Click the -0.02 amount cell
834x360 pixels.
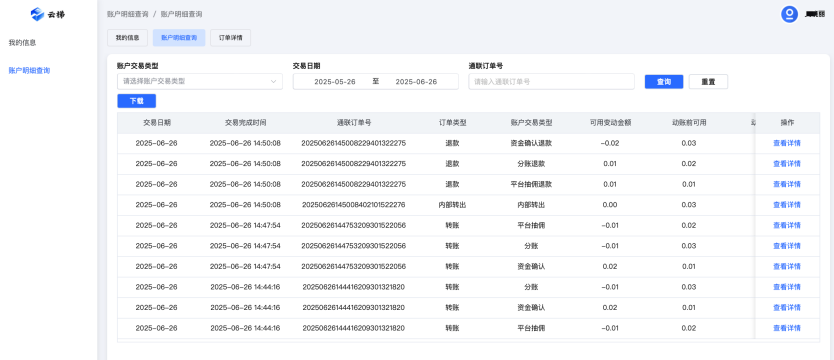610,143
